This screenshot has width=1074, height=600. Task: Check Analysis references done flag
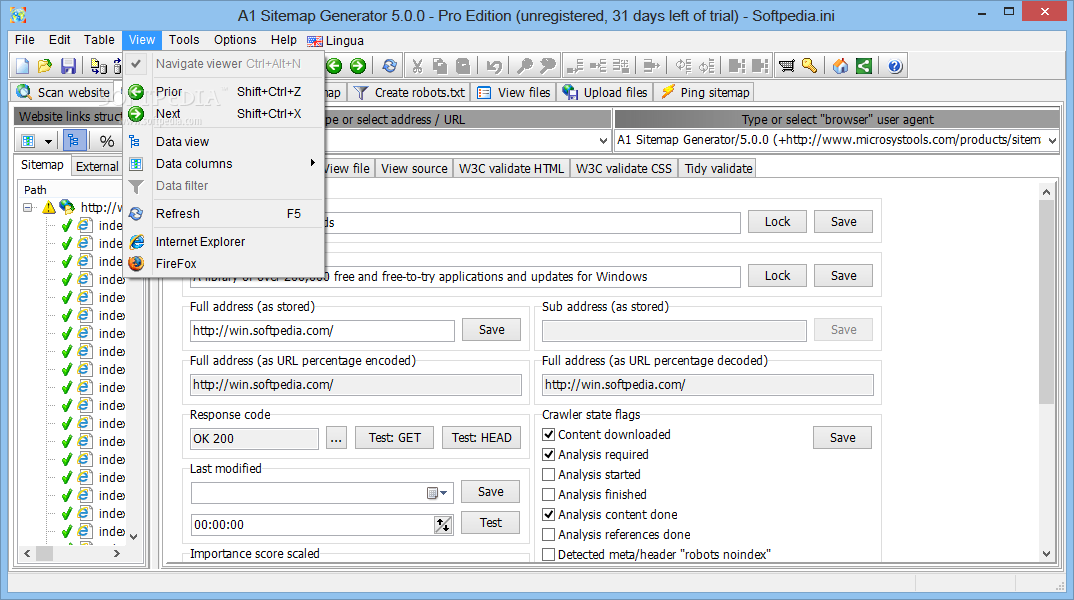pyautogui.click(x=549, y=534)
